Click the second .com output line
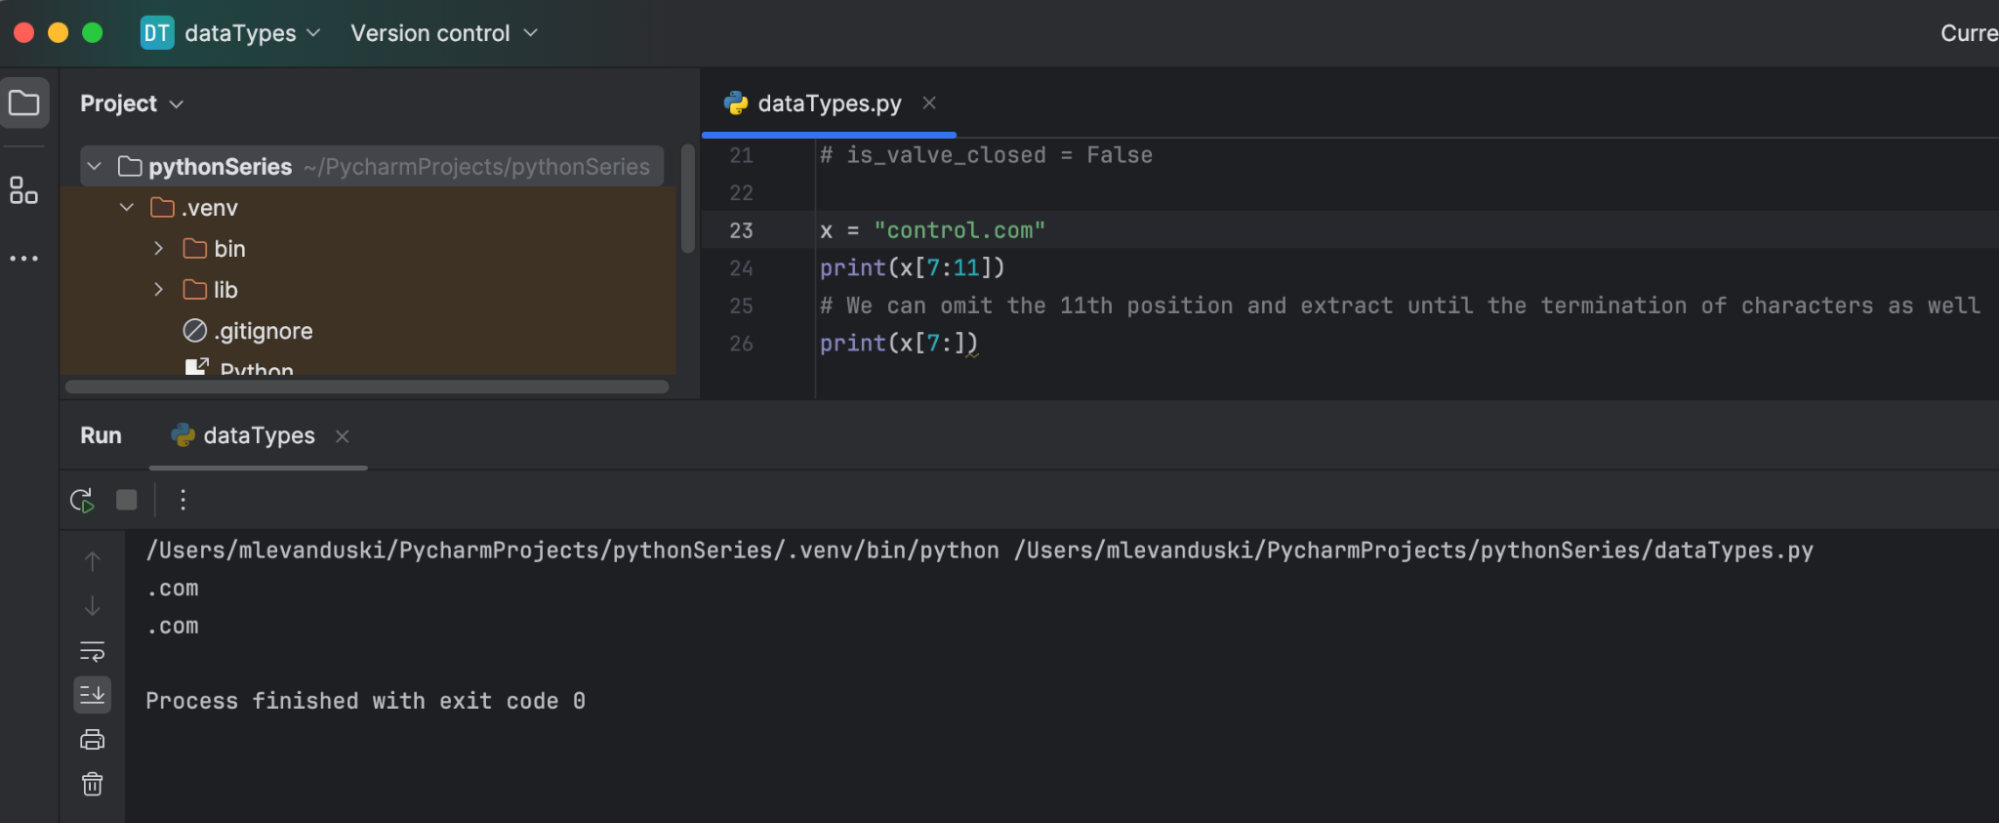The width and height of the screenshot is (1999, 823). click(x=172, y=627)
